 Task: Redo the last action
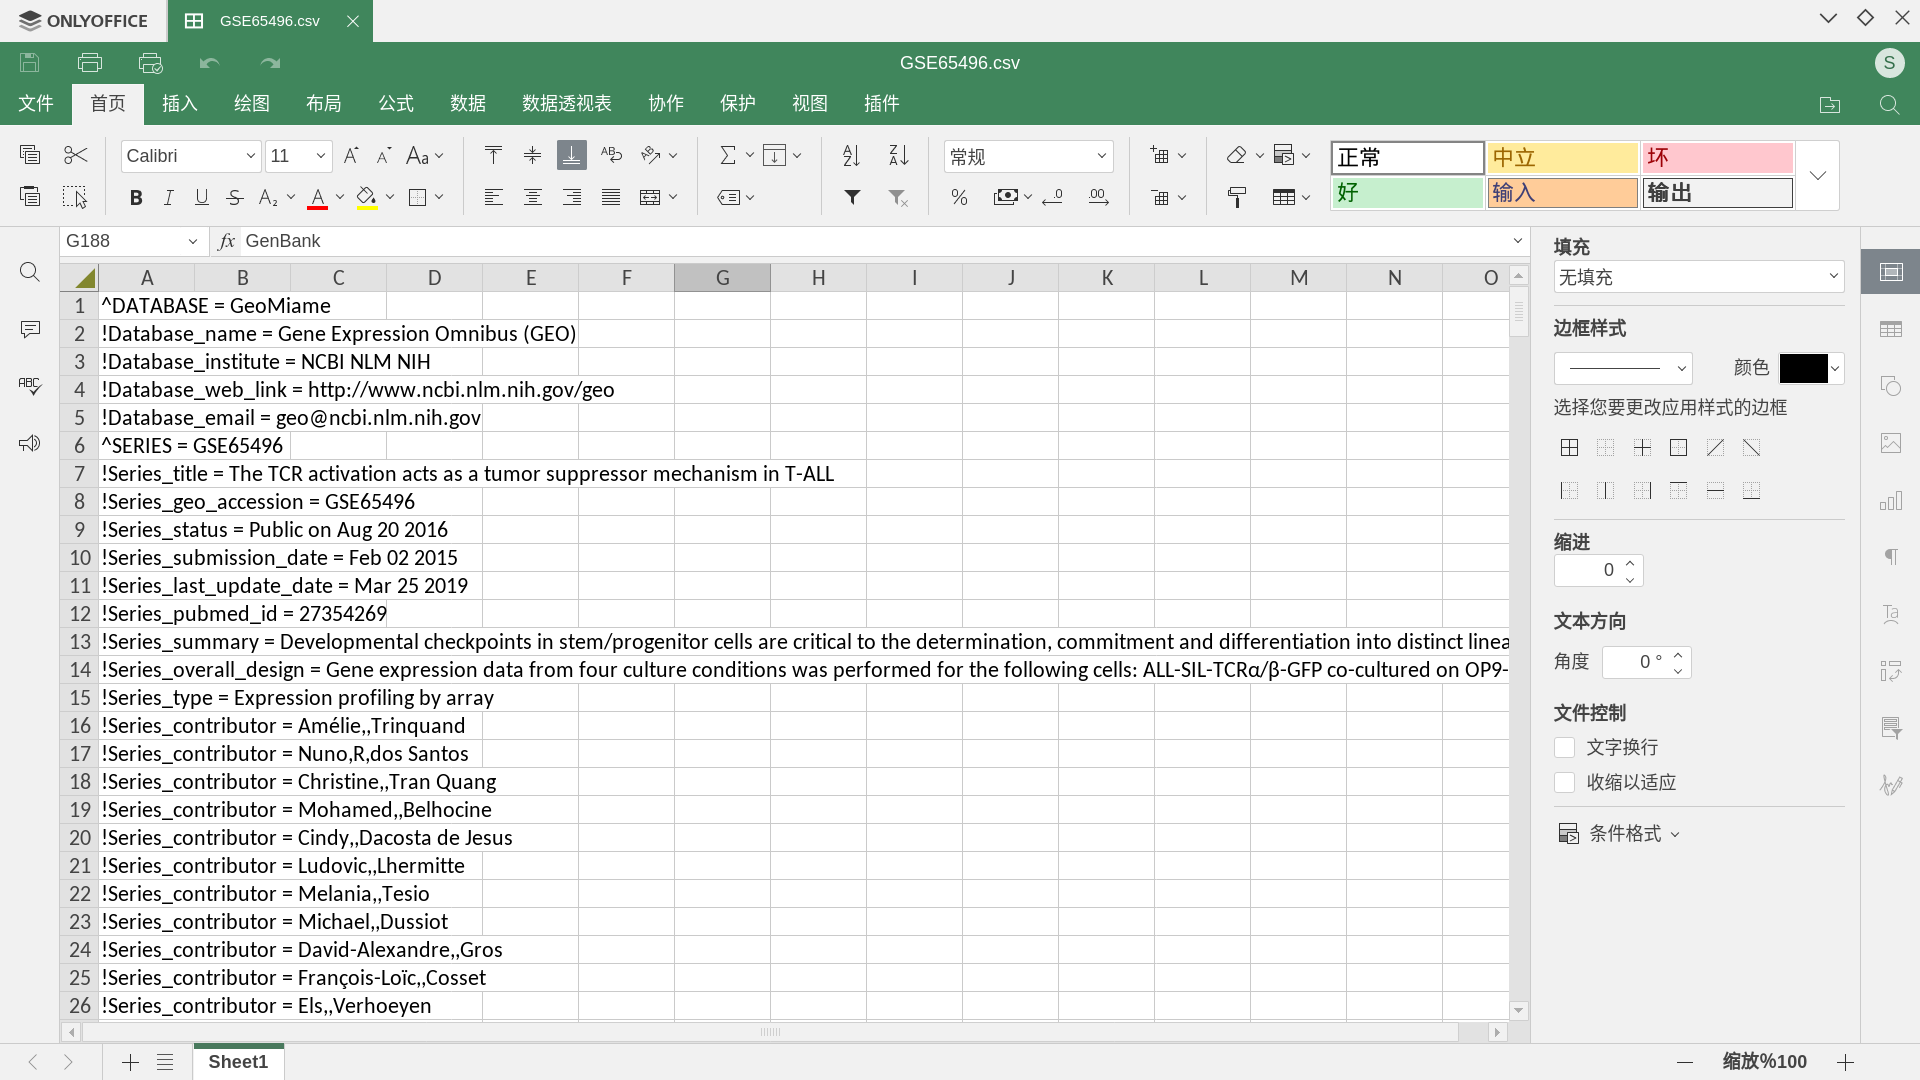click(270, 62)
